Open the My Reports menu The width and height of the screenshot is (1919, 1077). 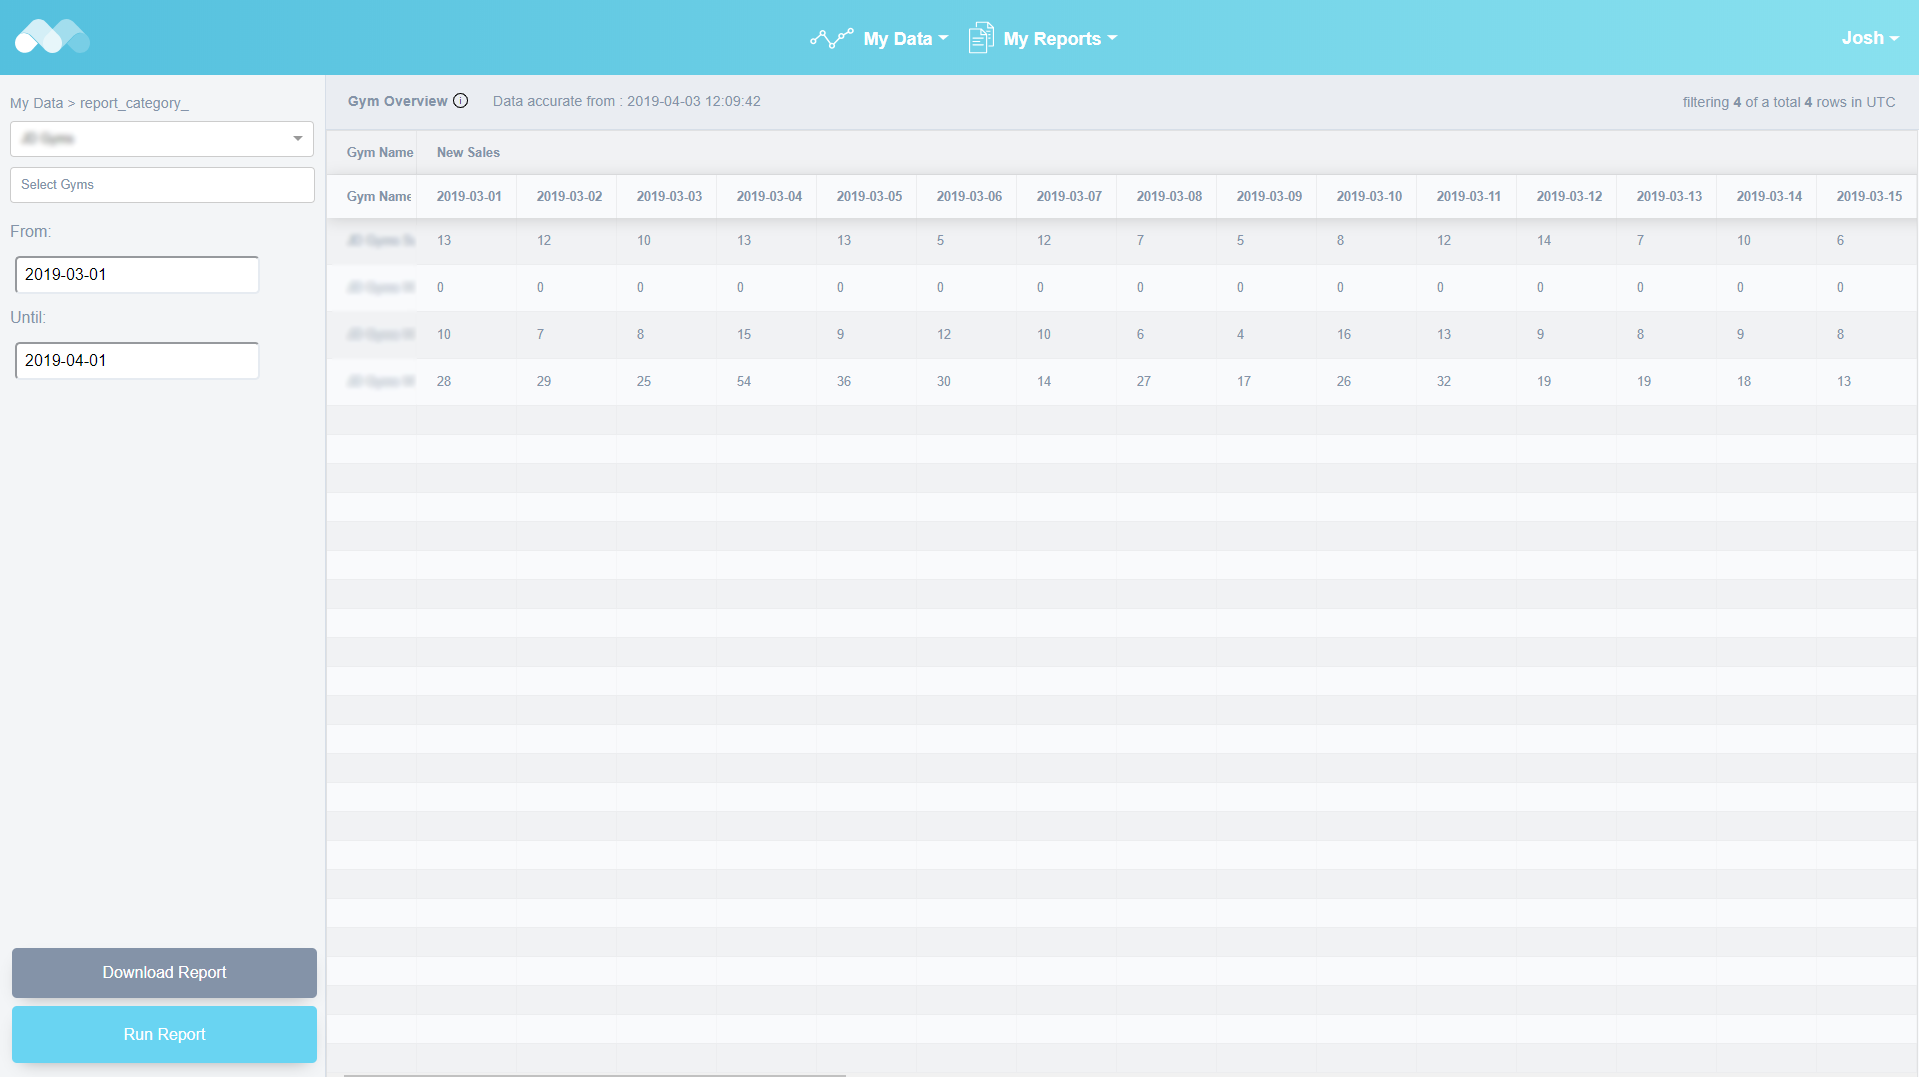tap(1059, 39)
